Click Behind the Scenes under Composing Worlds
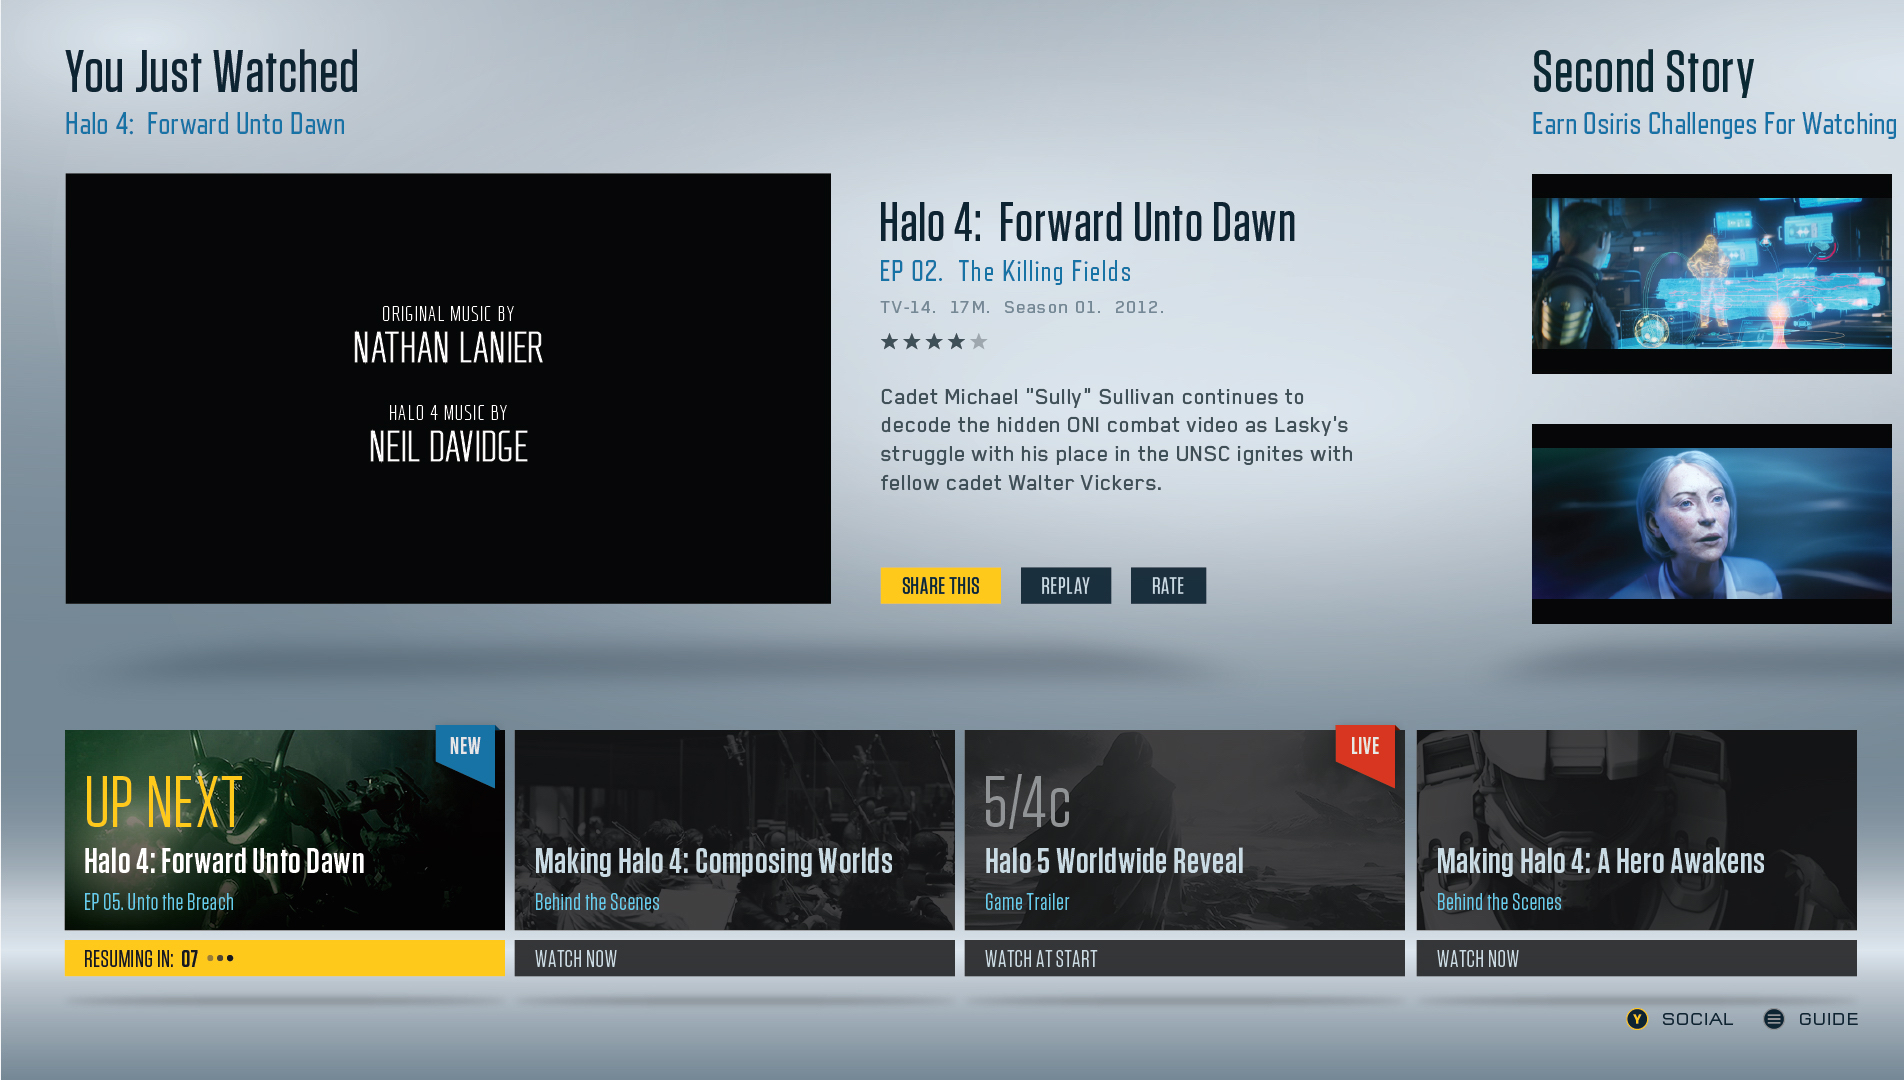The width and height of the screenshot is (1904, 1080). pyautogui.click(x=597, y=902)
